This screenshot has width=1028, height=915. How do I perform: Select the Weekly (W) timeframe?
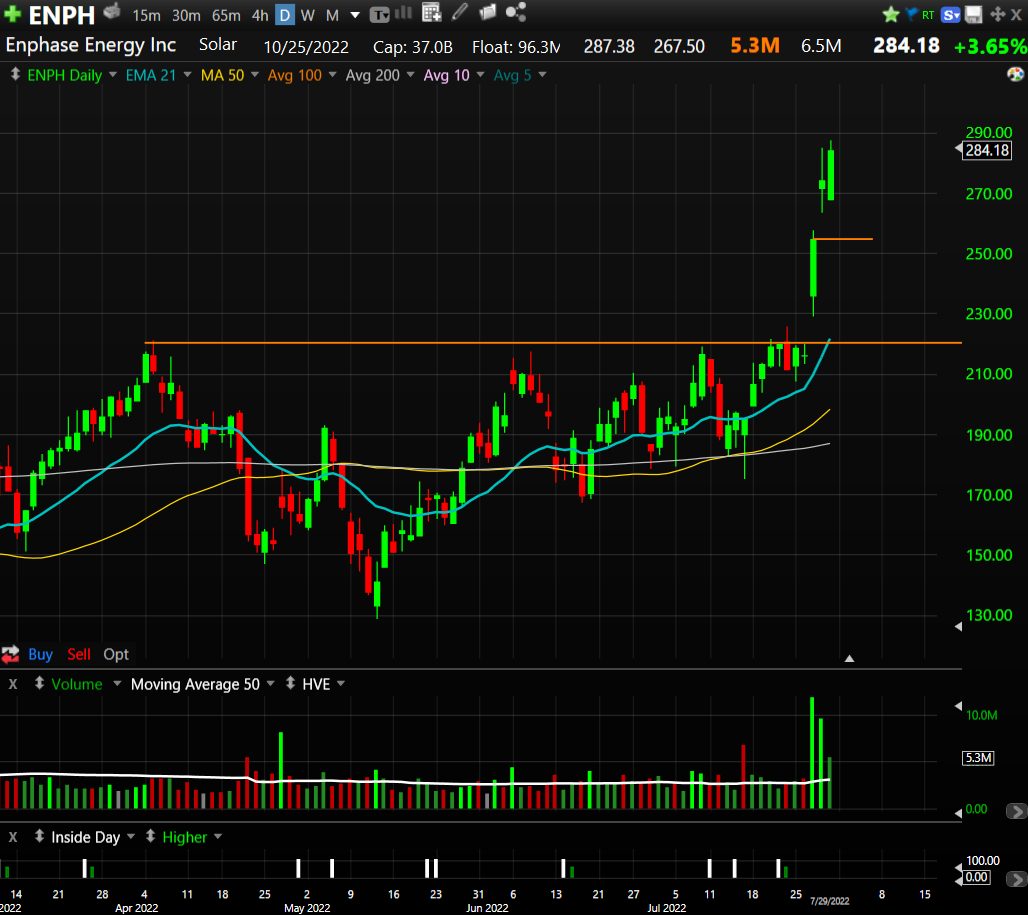point(307,15)
